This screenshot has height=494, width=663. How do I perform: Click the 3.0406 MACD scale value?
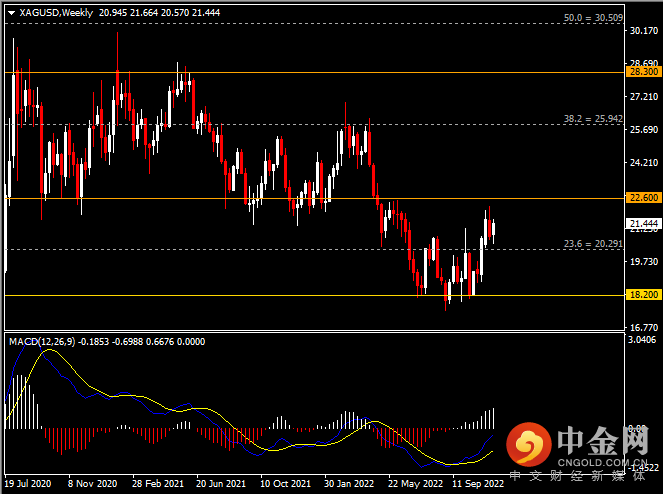click(x=642, y=341)
